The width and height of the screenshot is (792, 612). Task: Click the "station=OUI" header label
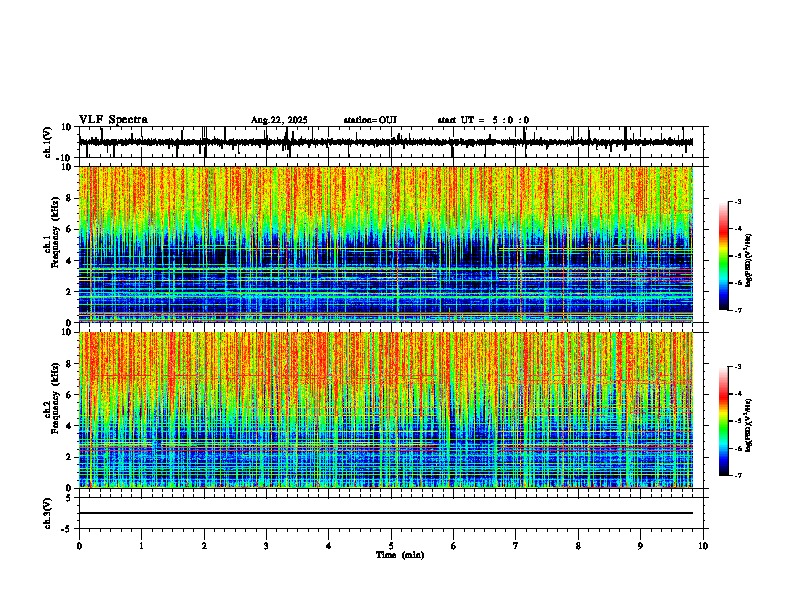tap(370, 120)
